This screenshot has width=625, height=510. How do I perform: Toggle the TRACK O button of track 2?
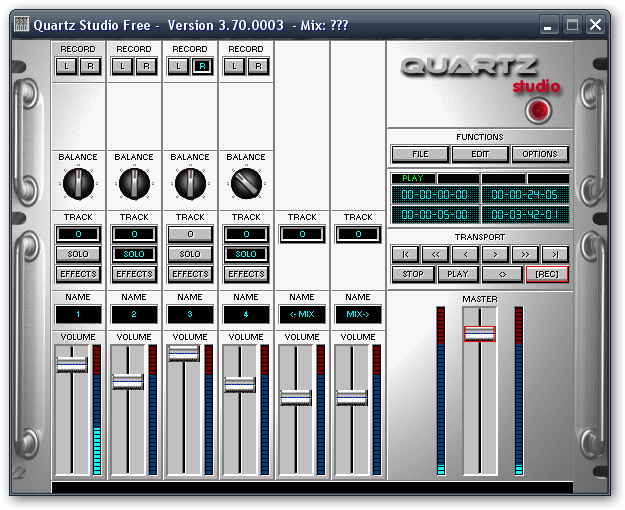tap(134, 234)
